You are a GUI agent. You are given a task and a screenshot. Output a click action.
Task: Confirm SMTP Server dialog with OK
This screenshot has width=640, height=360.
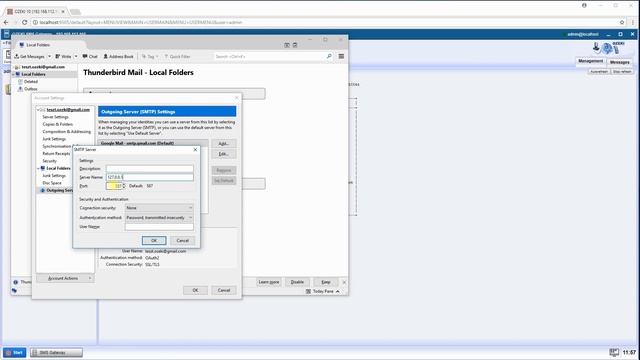point(154,240)
